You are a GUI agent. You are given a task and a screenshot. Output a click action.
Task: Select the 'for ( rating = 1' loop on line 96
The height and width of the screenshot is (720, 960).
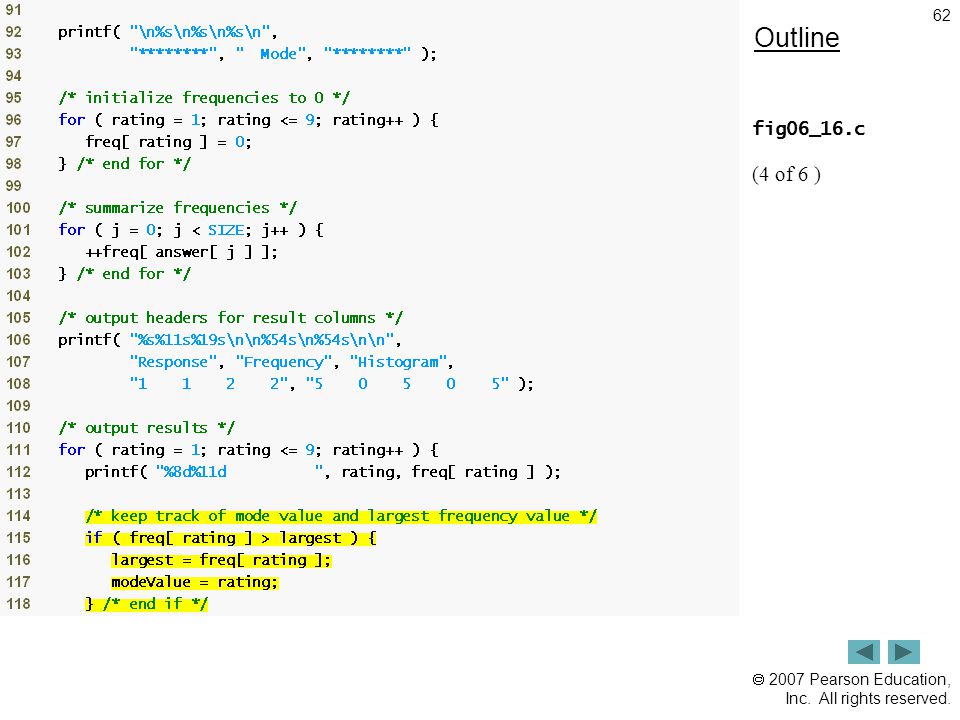249,120
